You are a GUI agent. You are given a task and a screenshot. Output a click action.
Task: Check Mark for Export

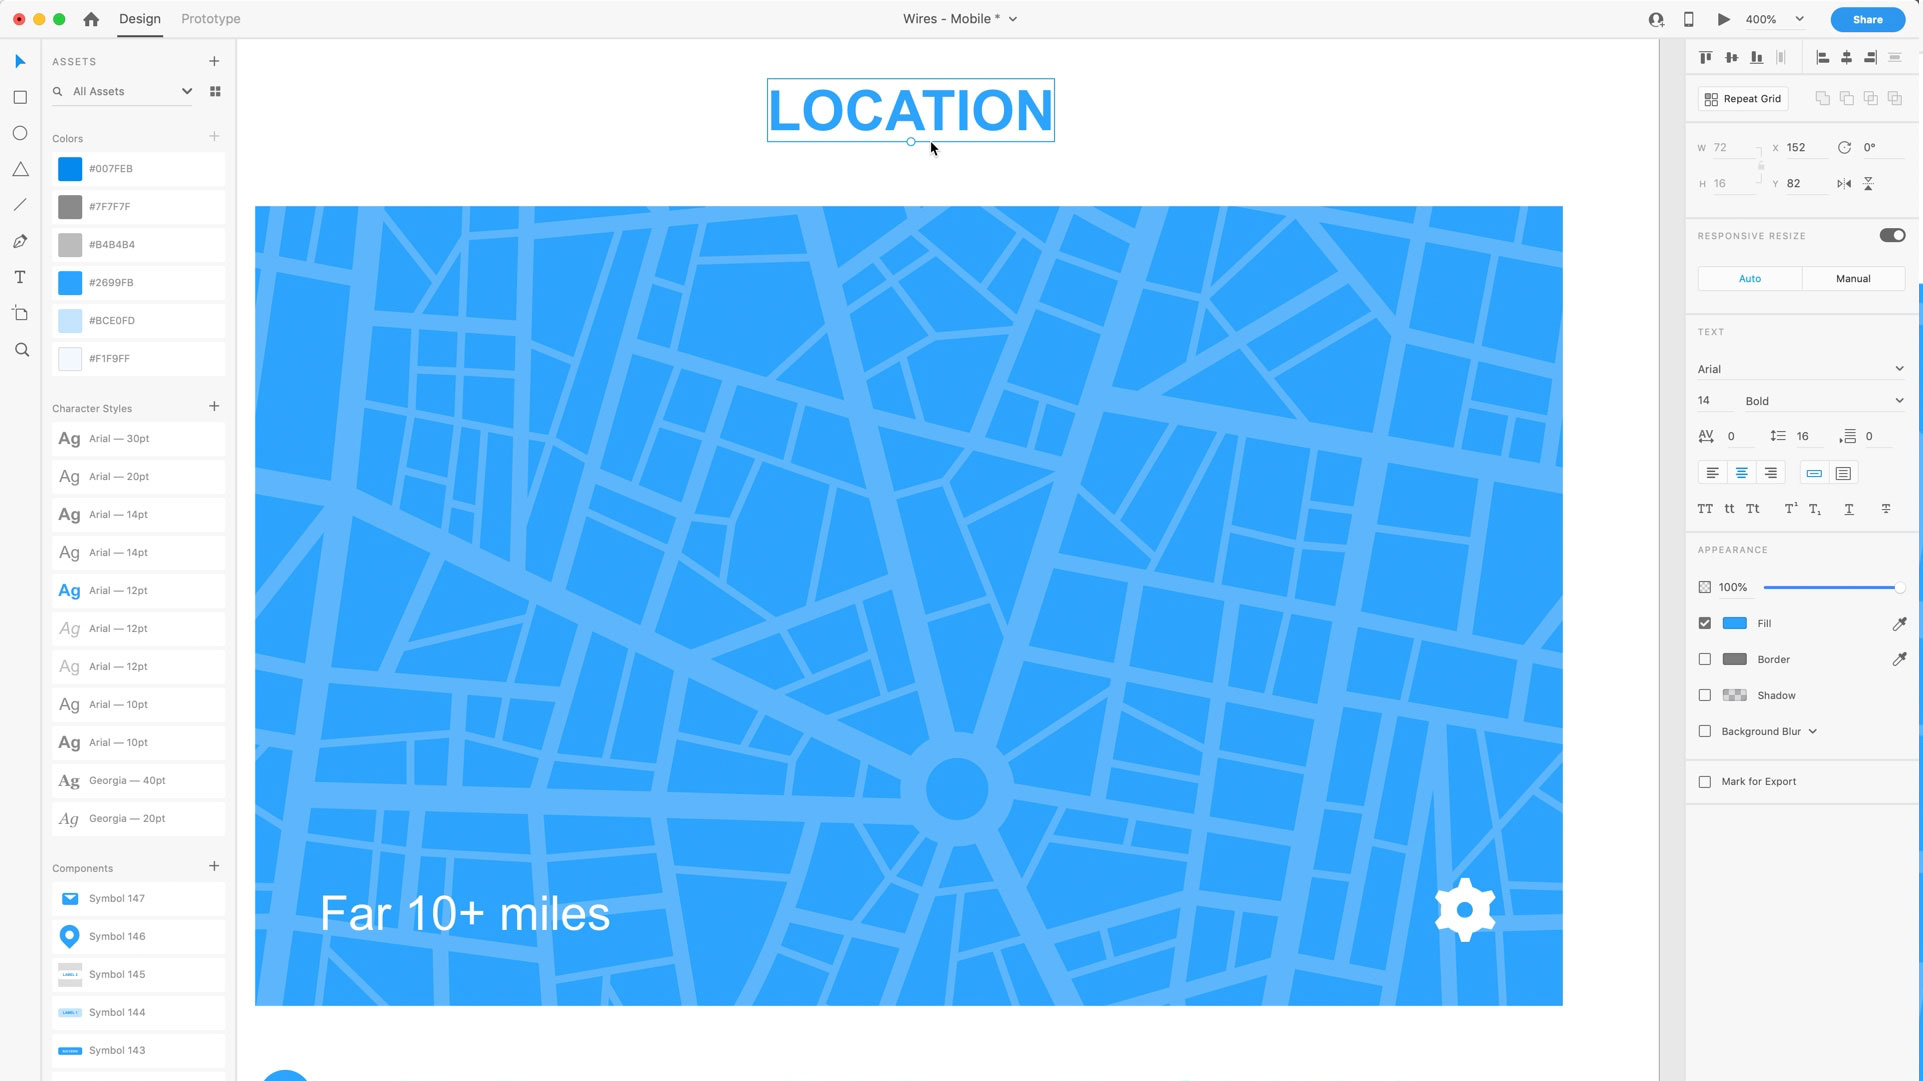[x=1705, y=782]
